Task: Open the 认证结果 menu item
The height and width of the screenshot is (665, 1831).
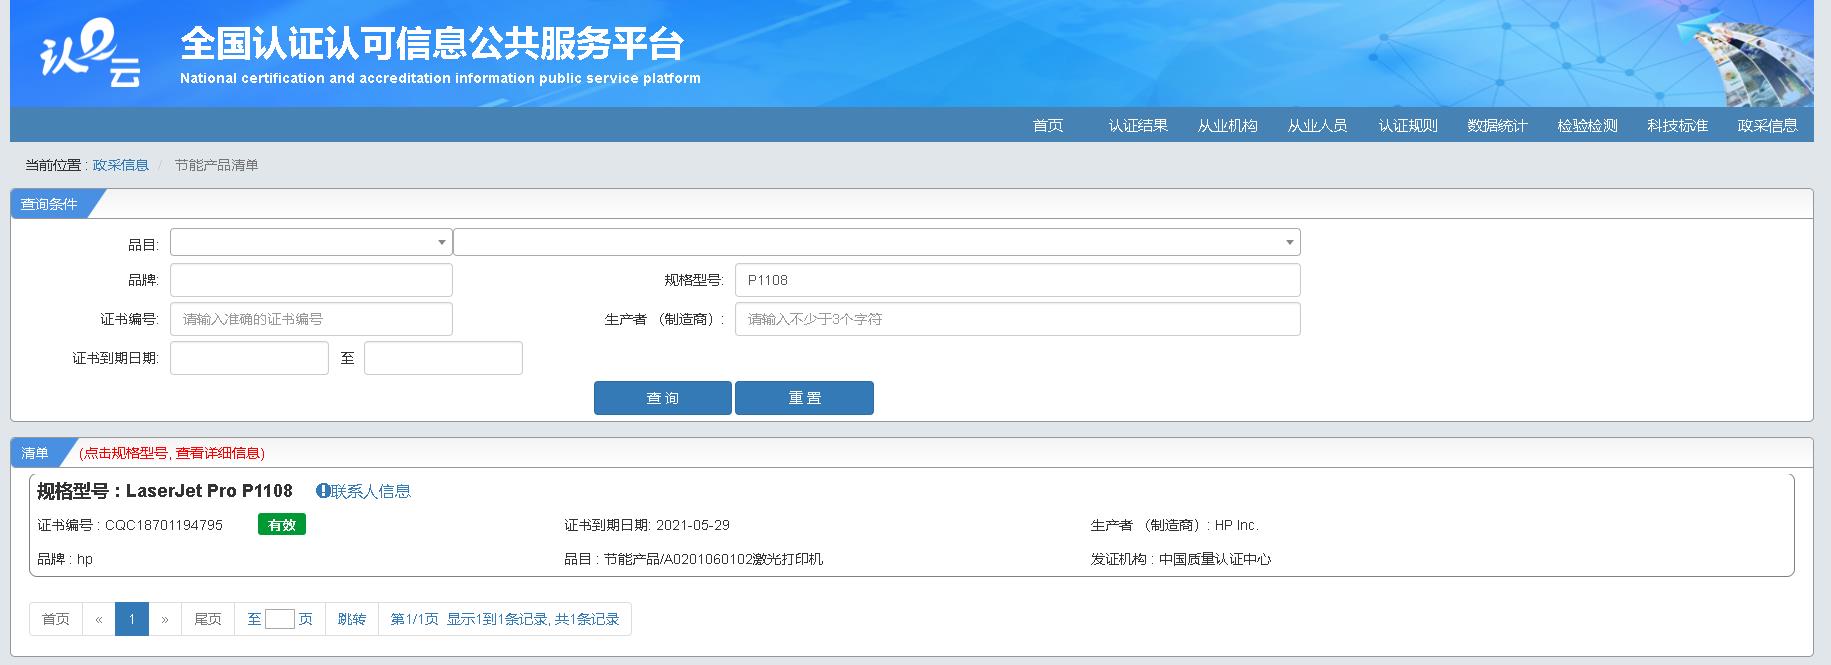Action: pyautogui.click(x=1138, y=125)
